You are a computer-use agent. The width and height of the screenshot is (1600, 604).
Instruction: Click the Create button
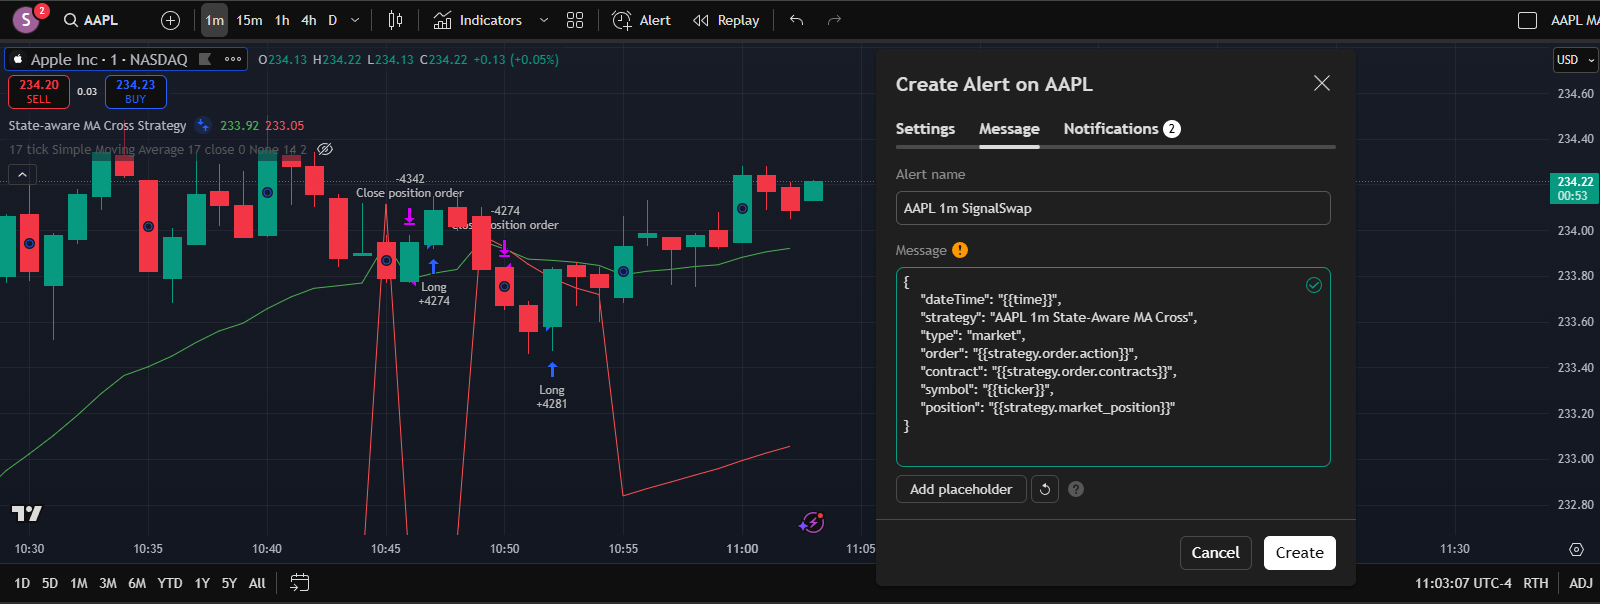tap(1299, 553)
